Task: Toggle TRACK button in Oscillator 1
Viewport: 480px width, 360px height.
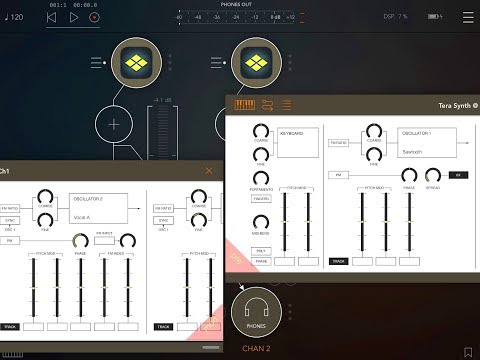Action: click(339, 261)
